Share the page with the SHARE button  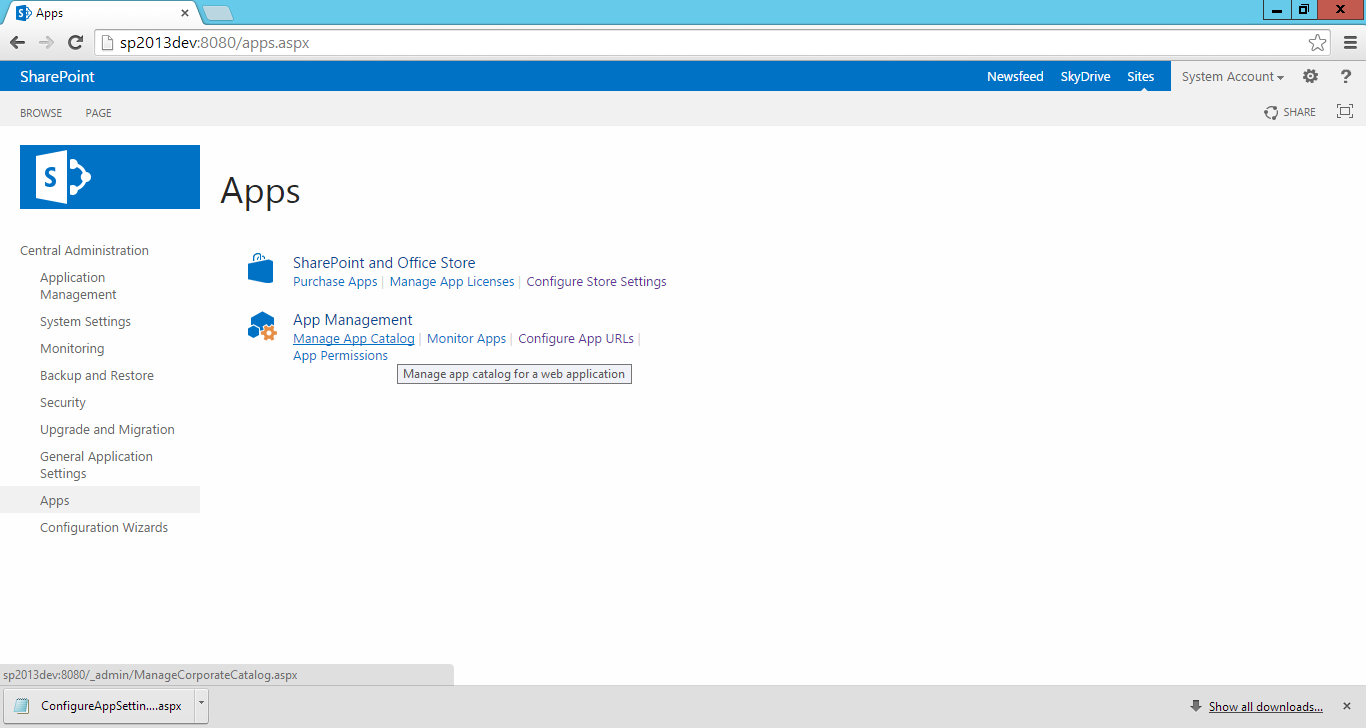1290,112
